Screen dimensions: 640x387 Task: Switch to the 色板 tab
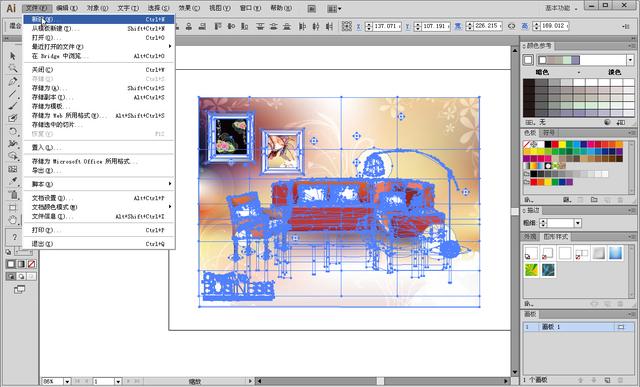[530, 133]
